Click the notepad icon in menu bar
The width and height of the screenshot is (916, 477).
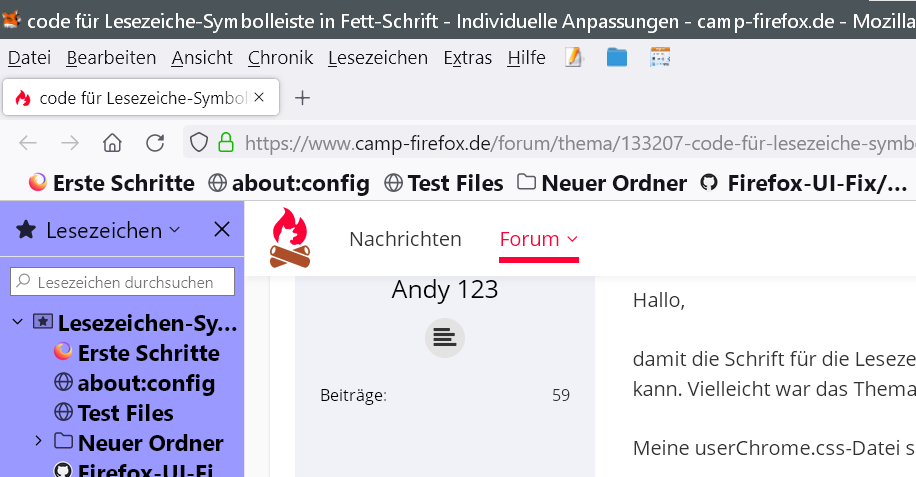click(573, 57)
